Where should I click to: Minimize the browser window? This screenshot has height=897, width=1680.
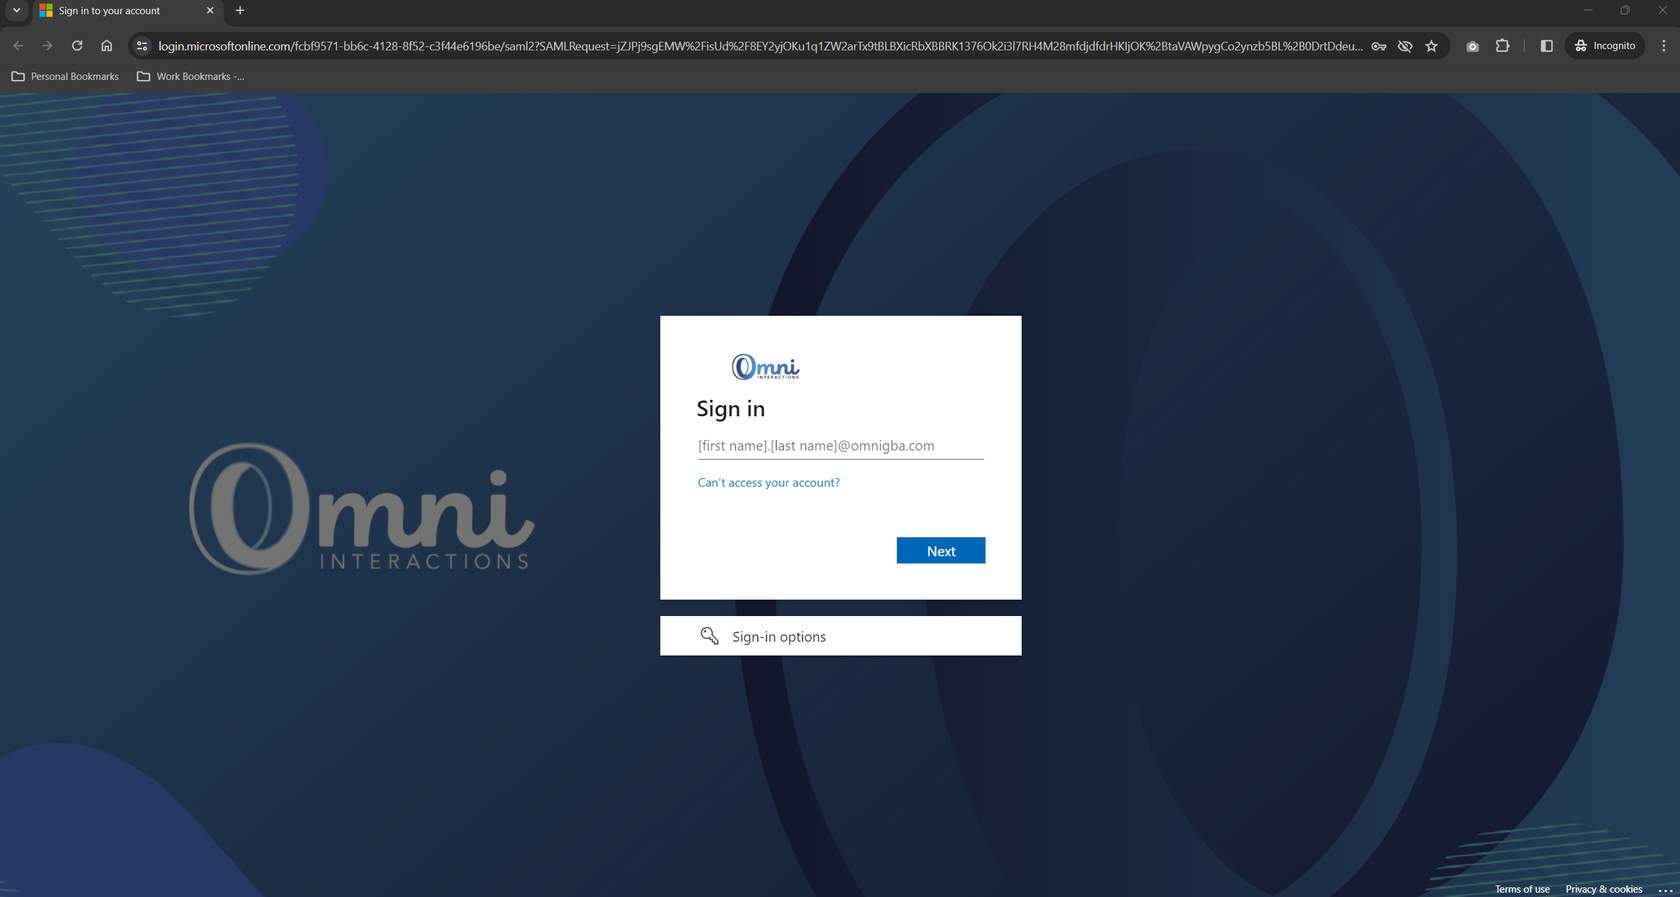pyautogui.click(x=1587, y=11)
